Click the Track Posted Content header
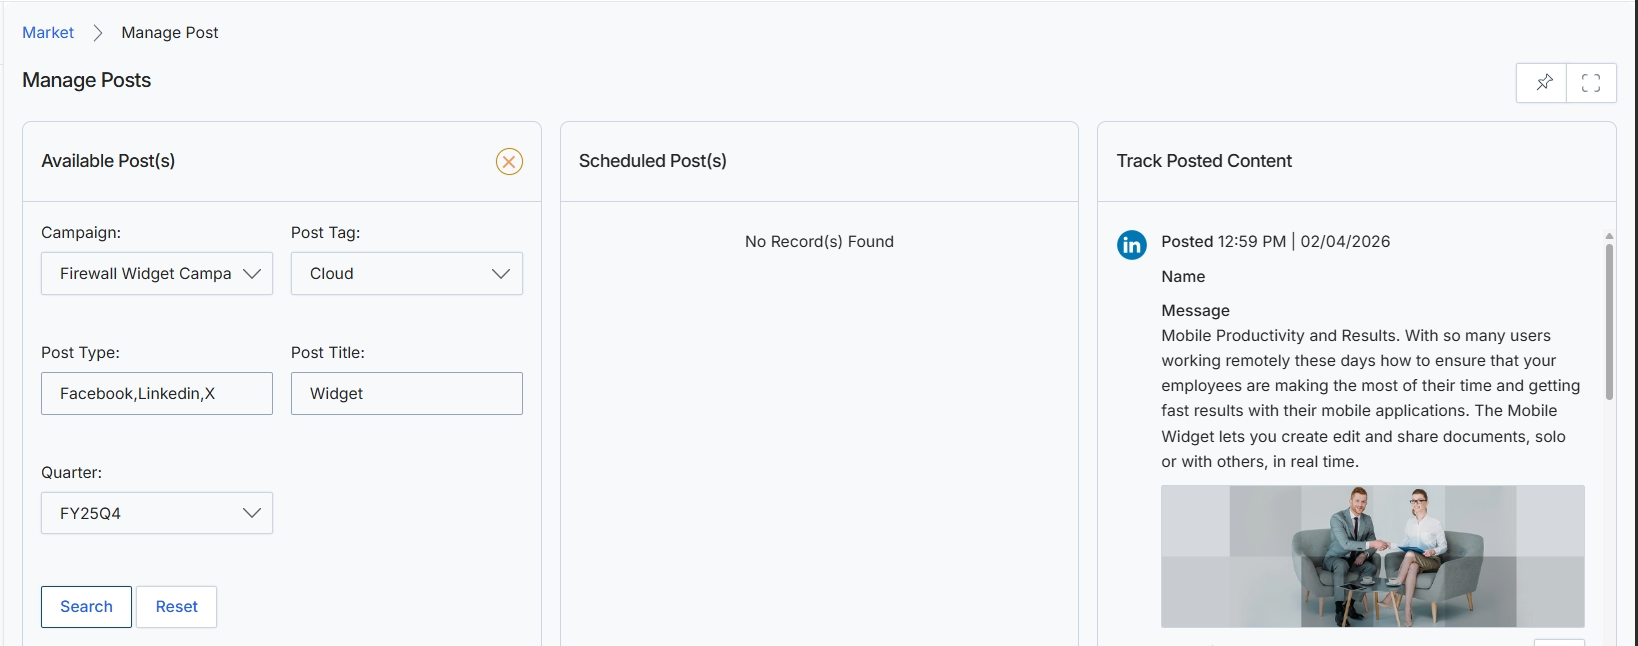1638x646 pixels. 1204,161
